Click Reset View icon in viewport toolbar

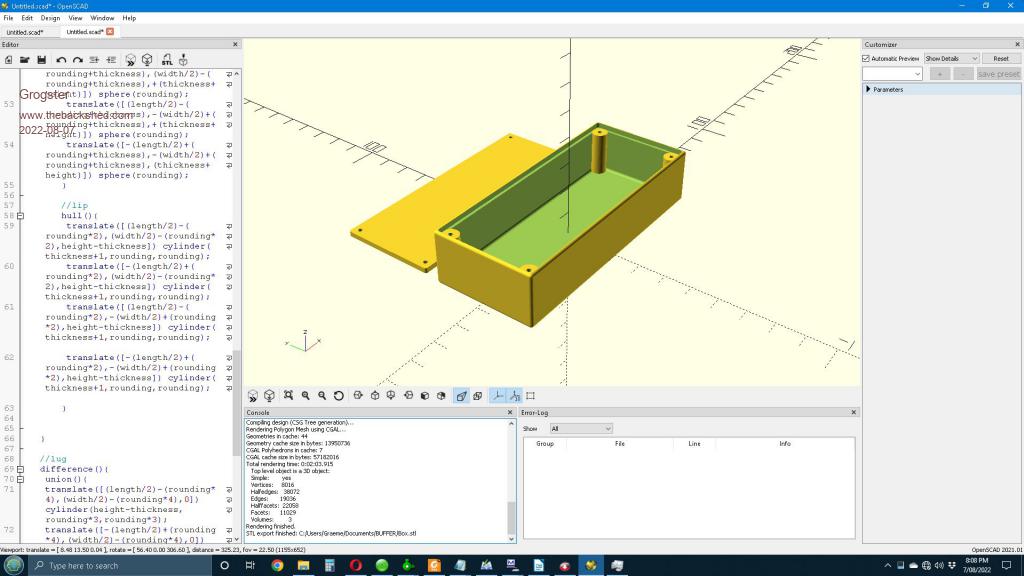coord(339,396)
